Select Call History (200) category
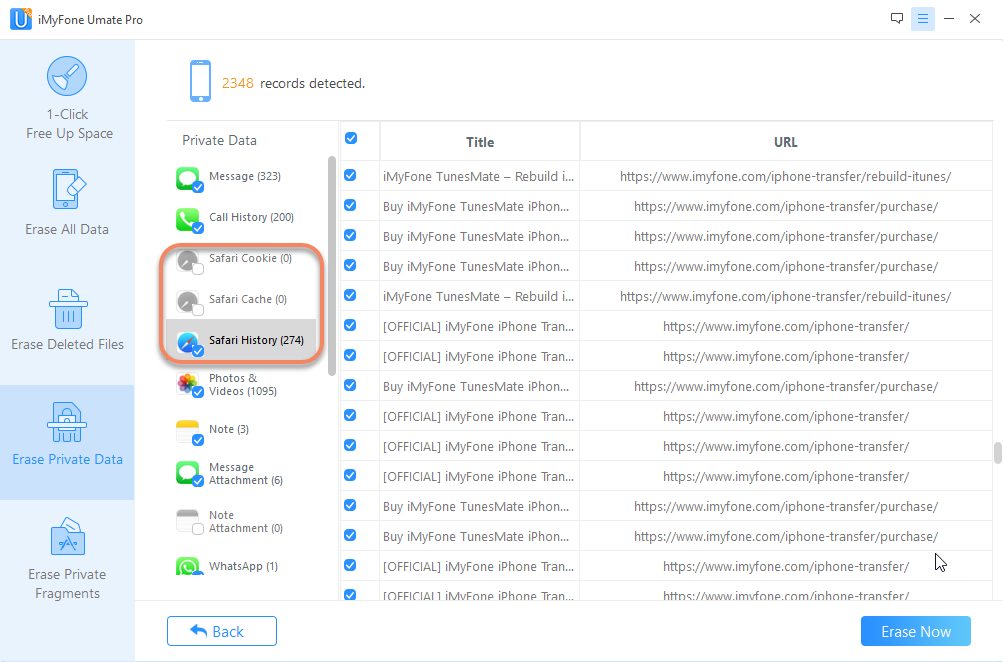The image size is (1003, 662). click(241, 217)
